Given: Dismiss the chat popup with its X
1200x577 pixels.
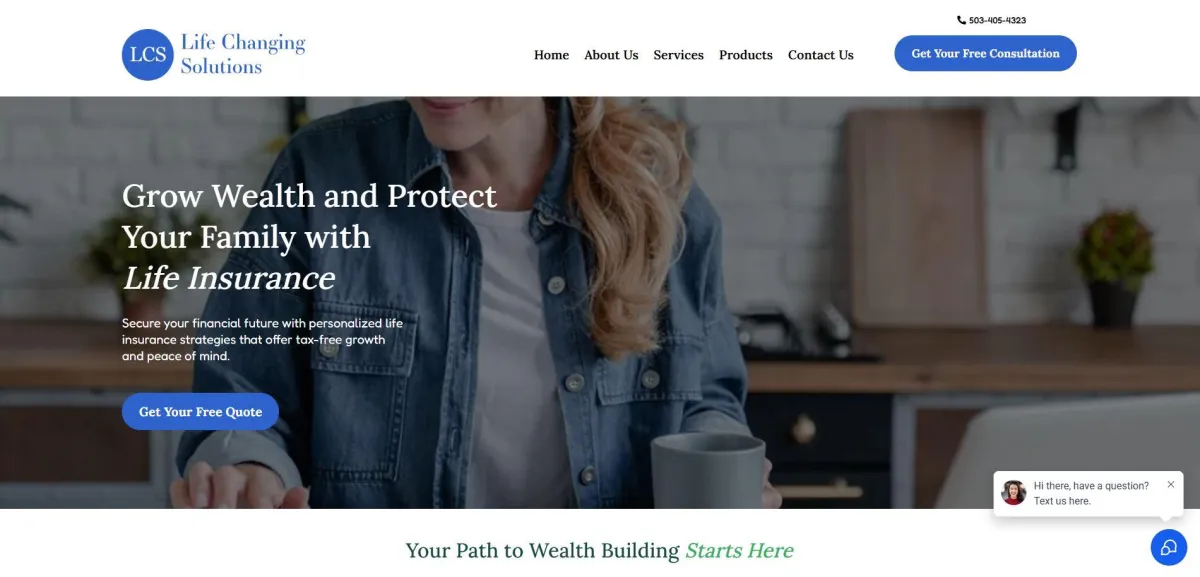Looking at the screenshot, I should 1171,484.
